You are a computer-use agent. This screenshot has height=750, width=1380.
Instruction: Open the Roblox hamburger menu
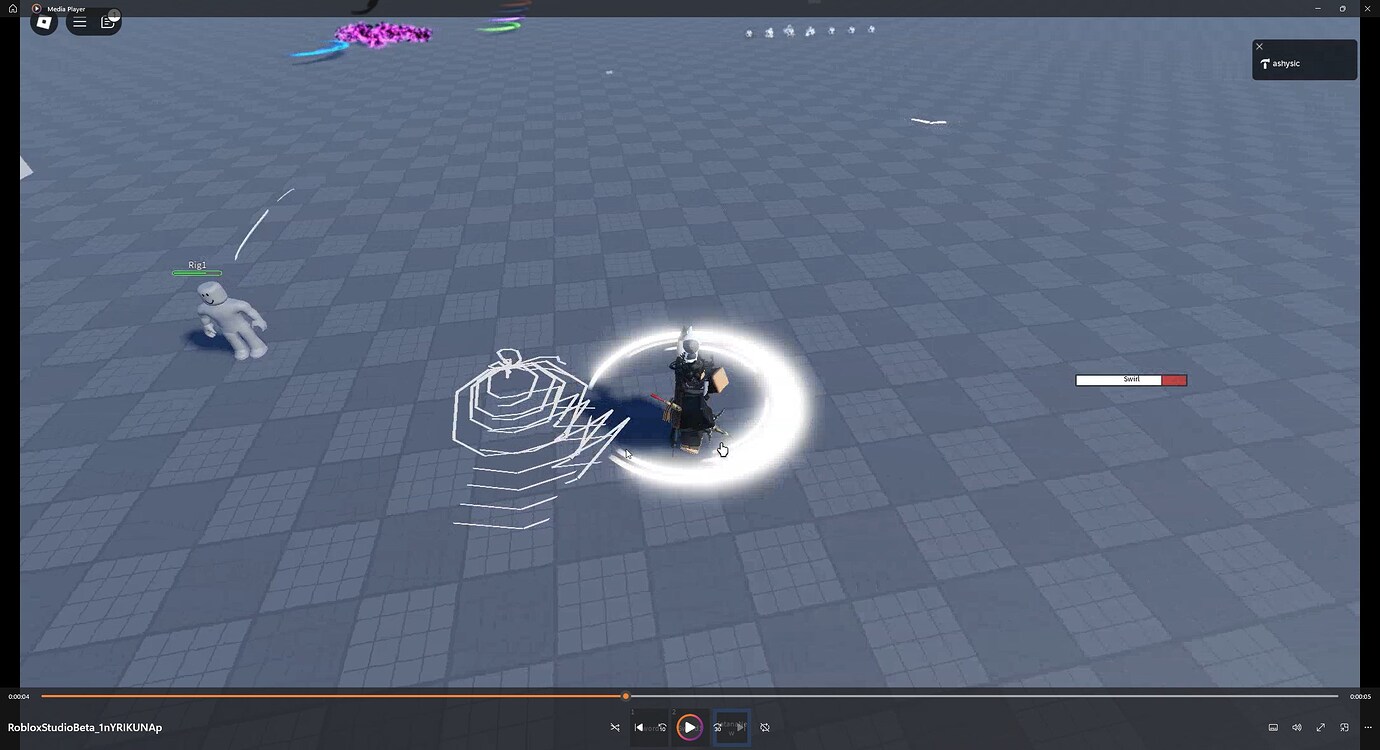coord(80,22)
